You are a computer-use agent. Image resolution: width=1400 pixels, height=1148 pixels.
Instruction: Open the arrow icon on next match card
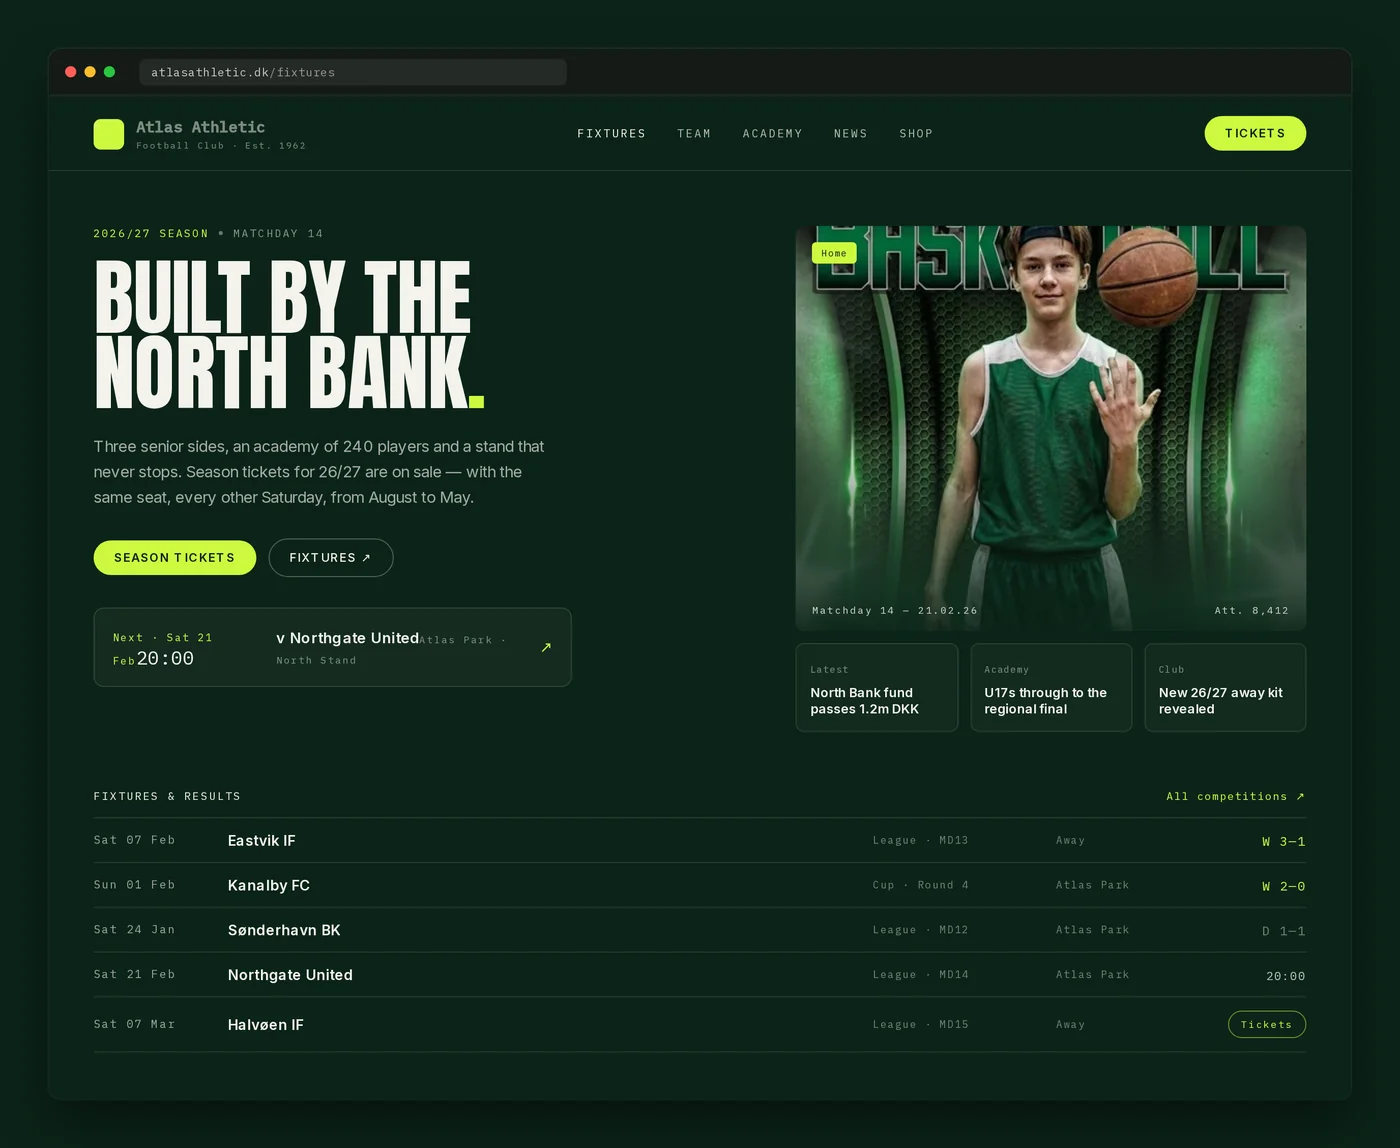coord(546,647)
